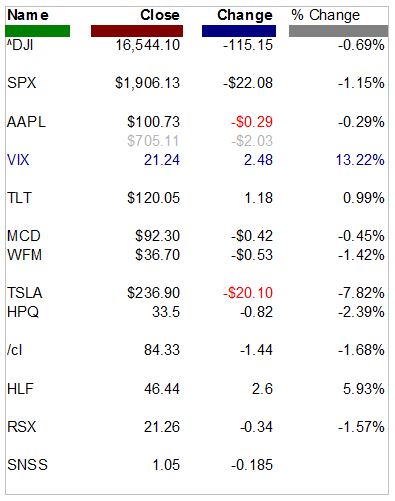The width and height of the screenshot is (395, 501).
Task: Select the Close column header
Action: tap(160, 15)
